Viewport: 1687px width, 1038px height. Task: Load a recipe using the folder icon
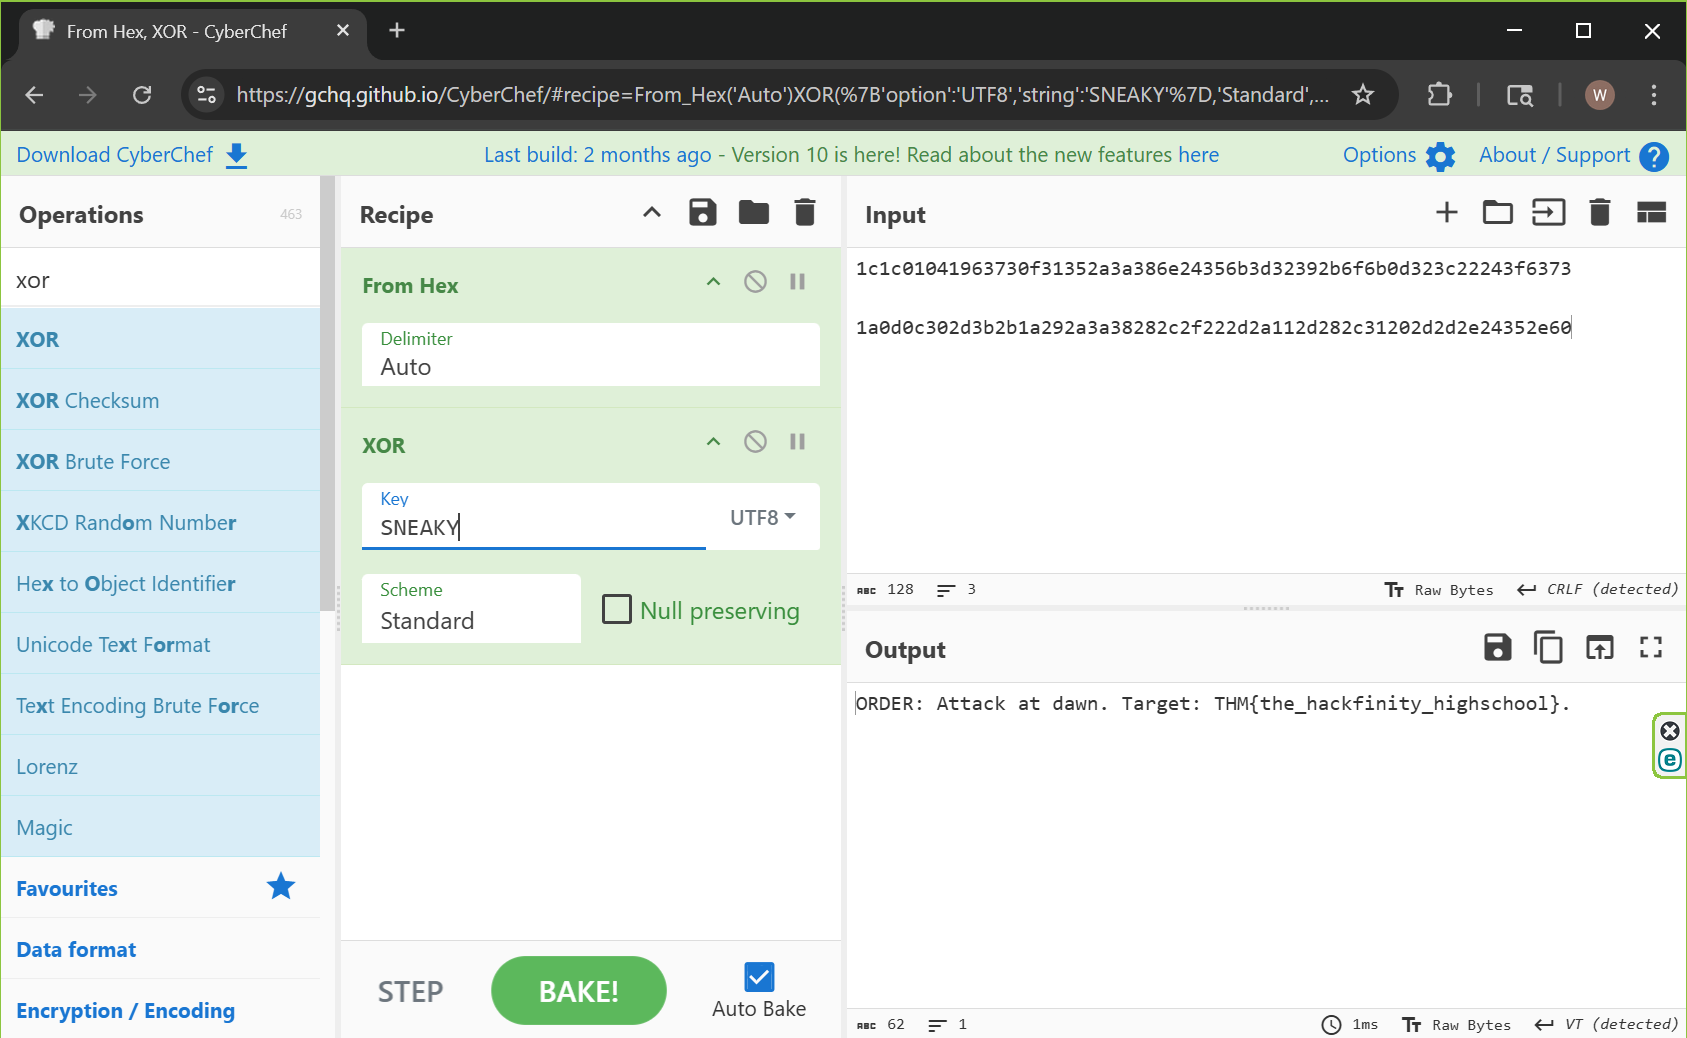tap(753, 213)
